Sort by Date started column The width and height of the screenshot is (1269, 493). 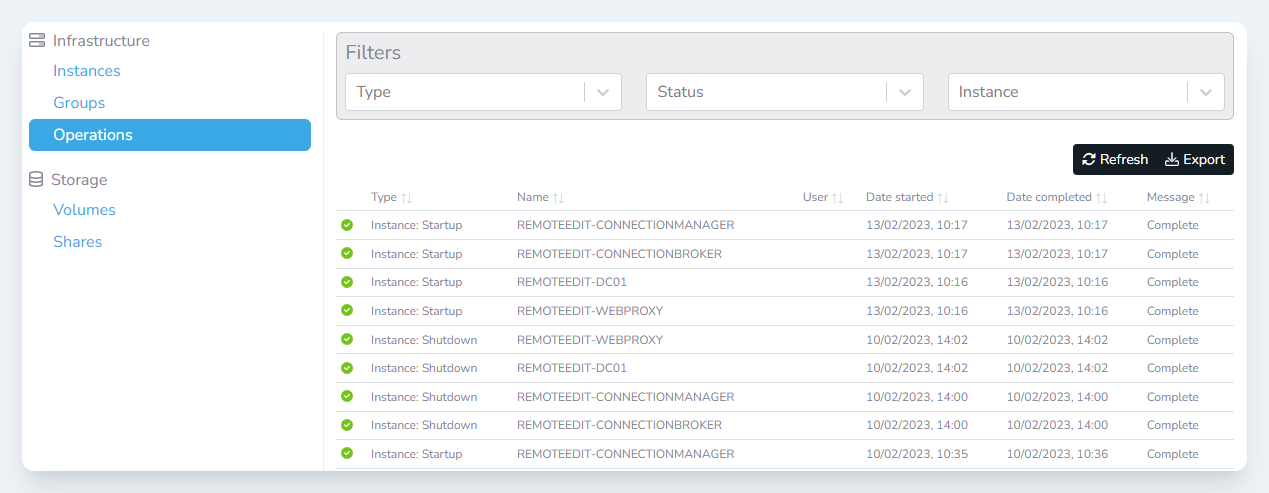943,198
